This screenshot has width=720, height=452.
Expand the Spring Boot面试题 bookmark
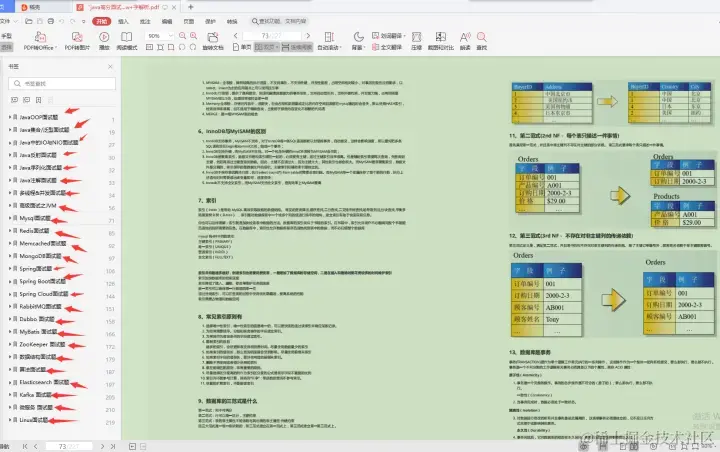(x=10, y=281)
